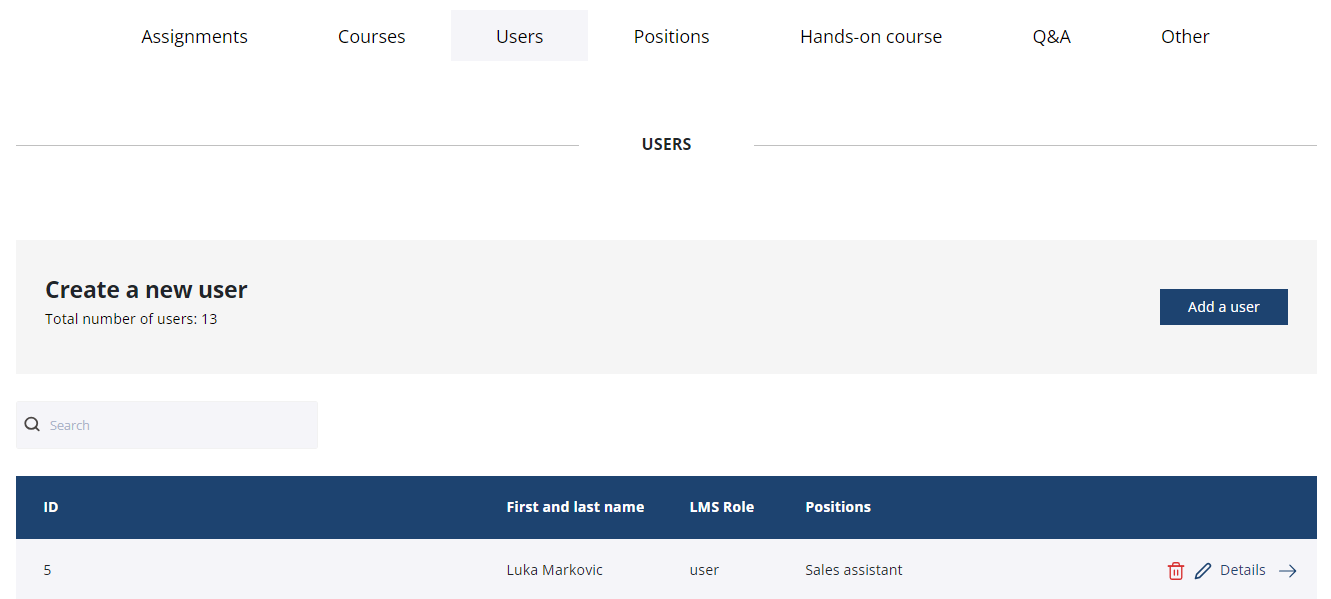Viewport: 1331px width, 599px height.
Task: Select the Users tab
Action: [519, 37]
